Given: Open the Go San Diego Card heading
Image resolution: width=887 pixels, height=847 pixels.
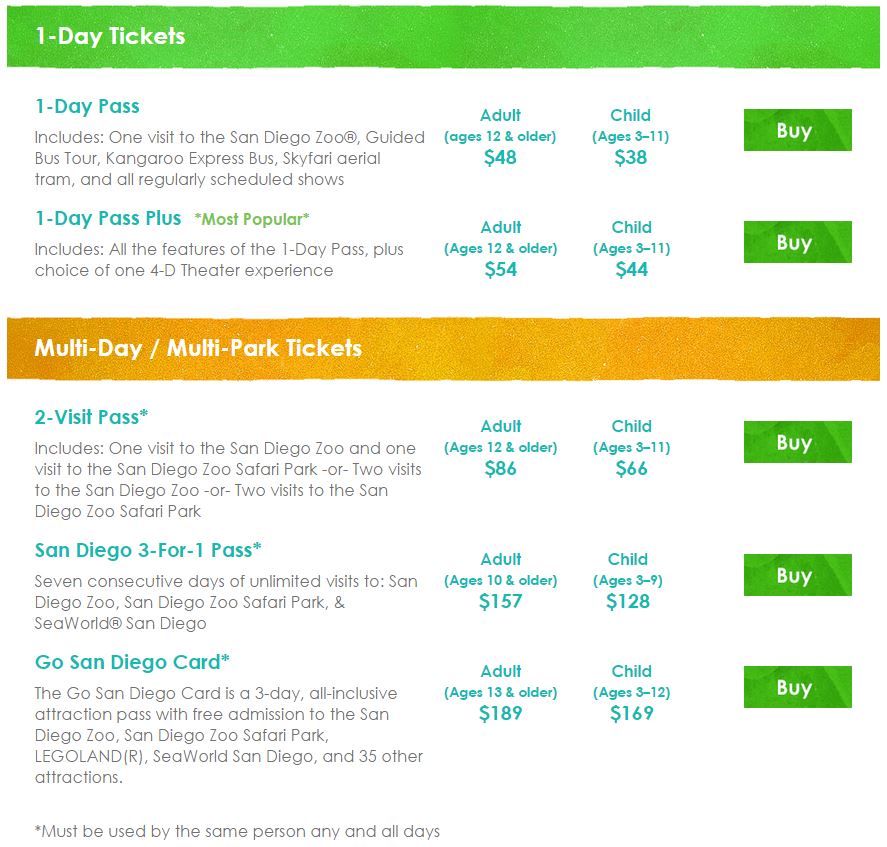Looking at the screenshot, I should click(x=132, y=662).
